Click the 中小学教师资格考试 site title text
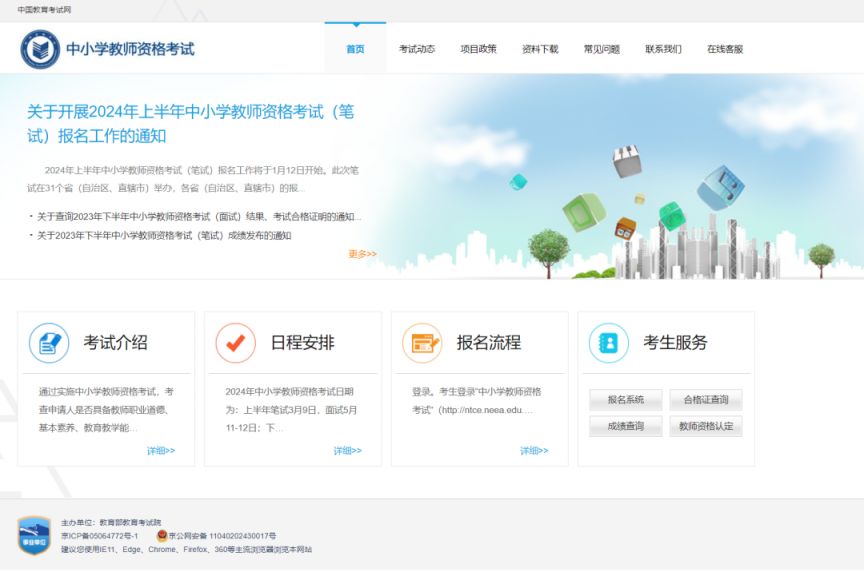 click(130, 49)
